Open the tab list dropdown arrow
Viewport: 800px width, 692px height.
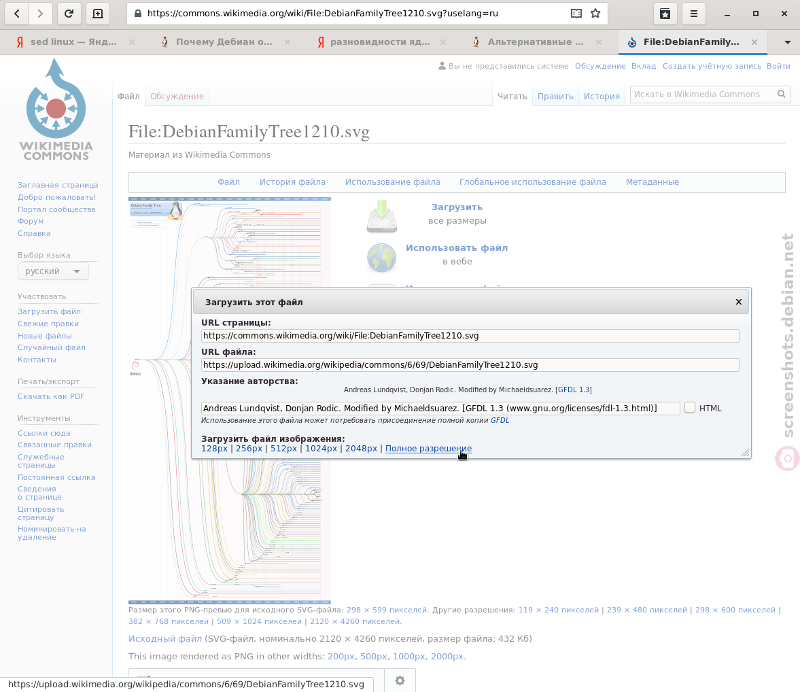[x=787, y=42]
